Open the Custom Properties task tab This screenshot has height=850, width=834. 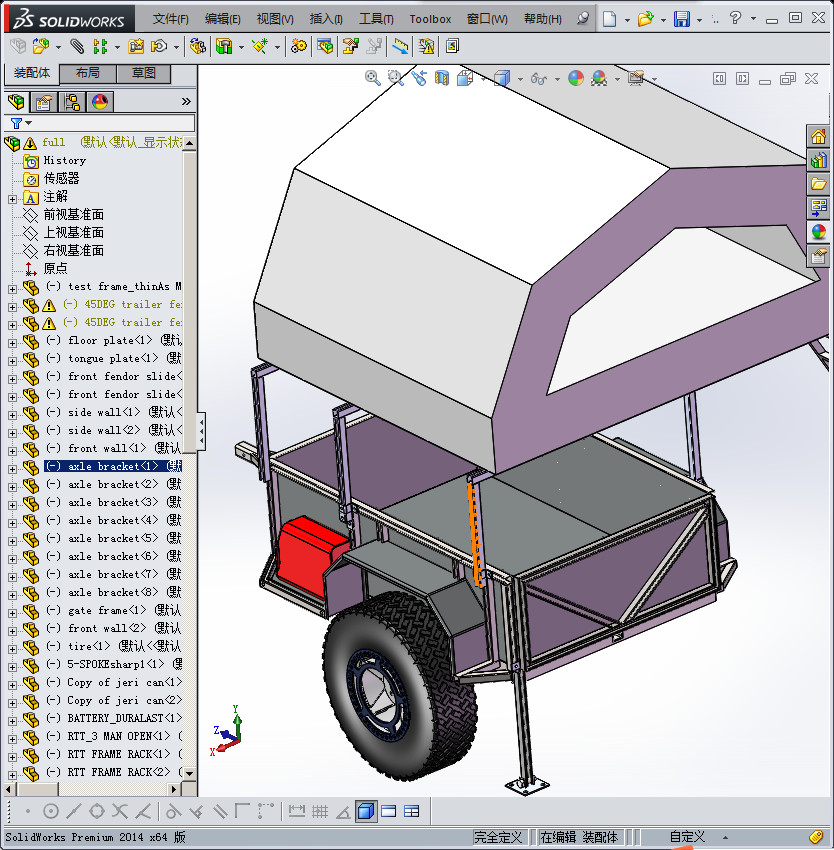click(818, 256)
